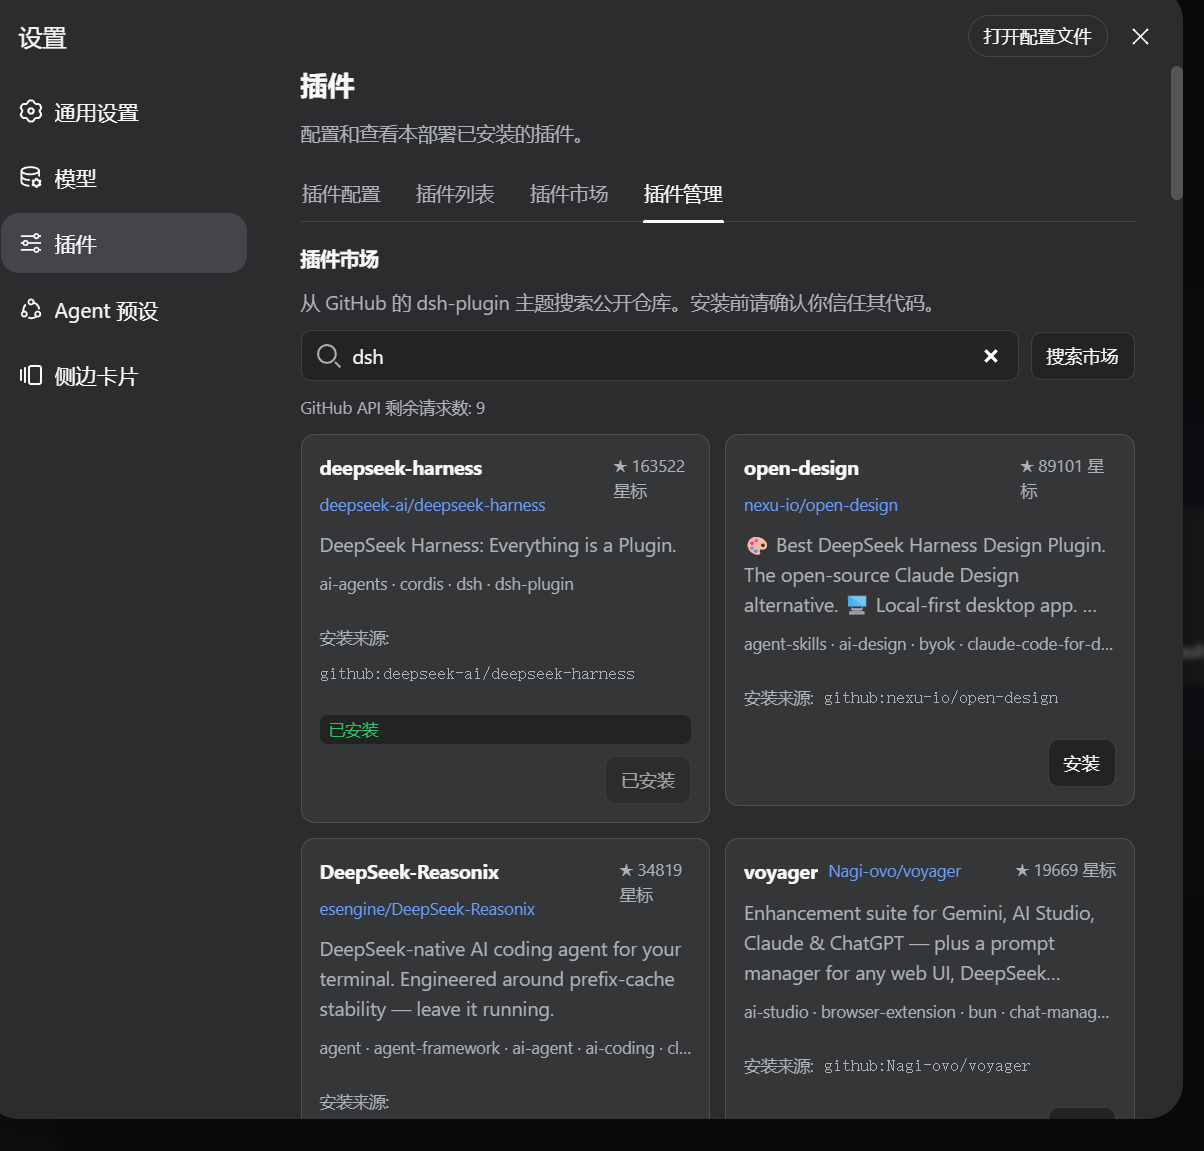This screenshot has width=1204, height=1151.
Task: Click DeepSeek Harness: Everything is a Plugin description
Action: (498, 545)
